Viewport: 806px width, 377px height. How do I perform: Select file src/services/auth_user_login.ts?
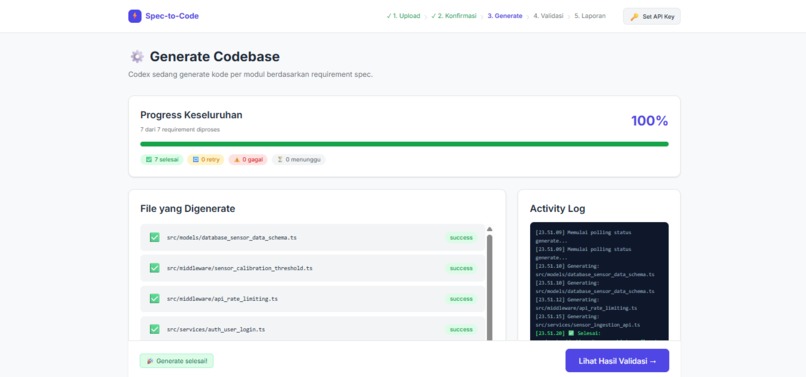313,329
